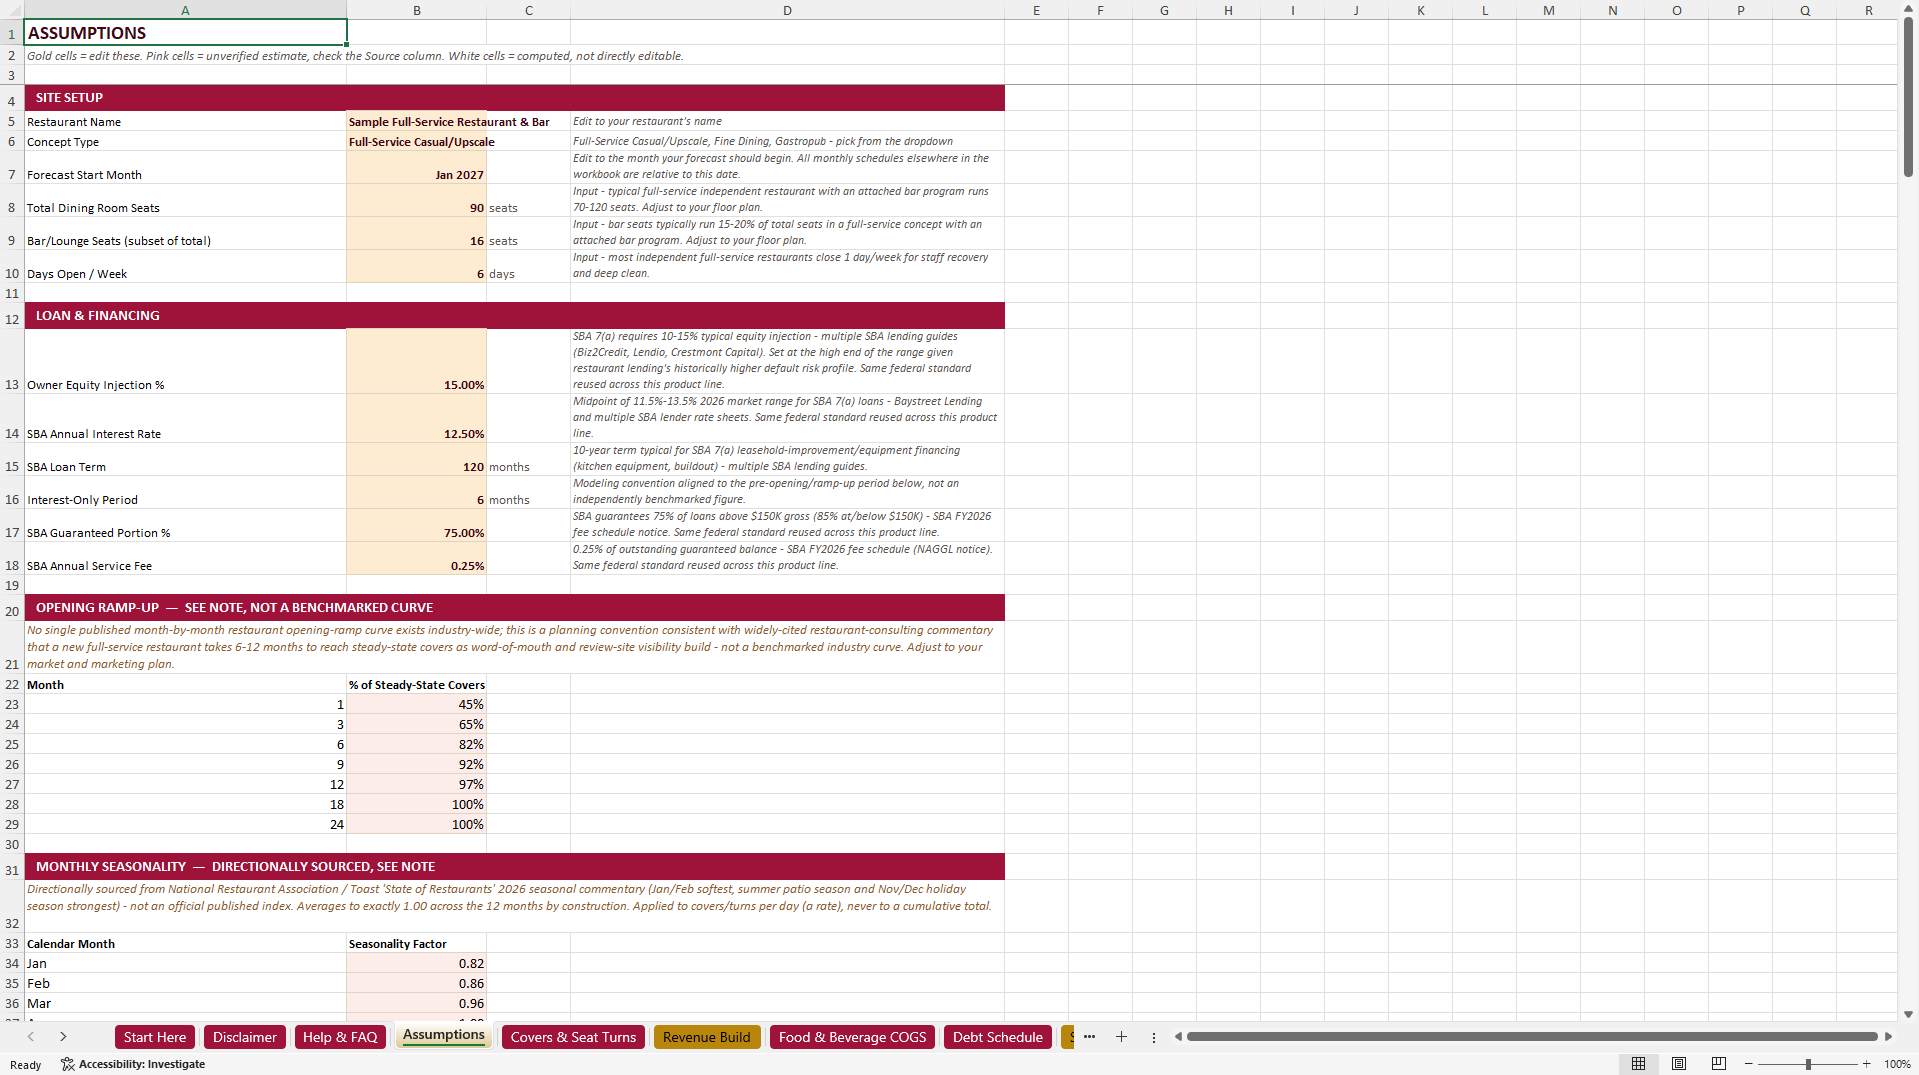Select column A header
Screen dimensions: 1919x1075
[185, 10]
